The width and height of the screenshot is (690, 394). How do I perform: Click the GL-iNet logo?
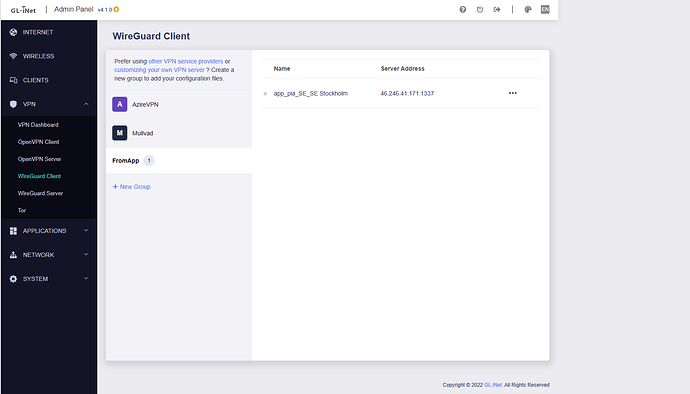tap(23, 9)
